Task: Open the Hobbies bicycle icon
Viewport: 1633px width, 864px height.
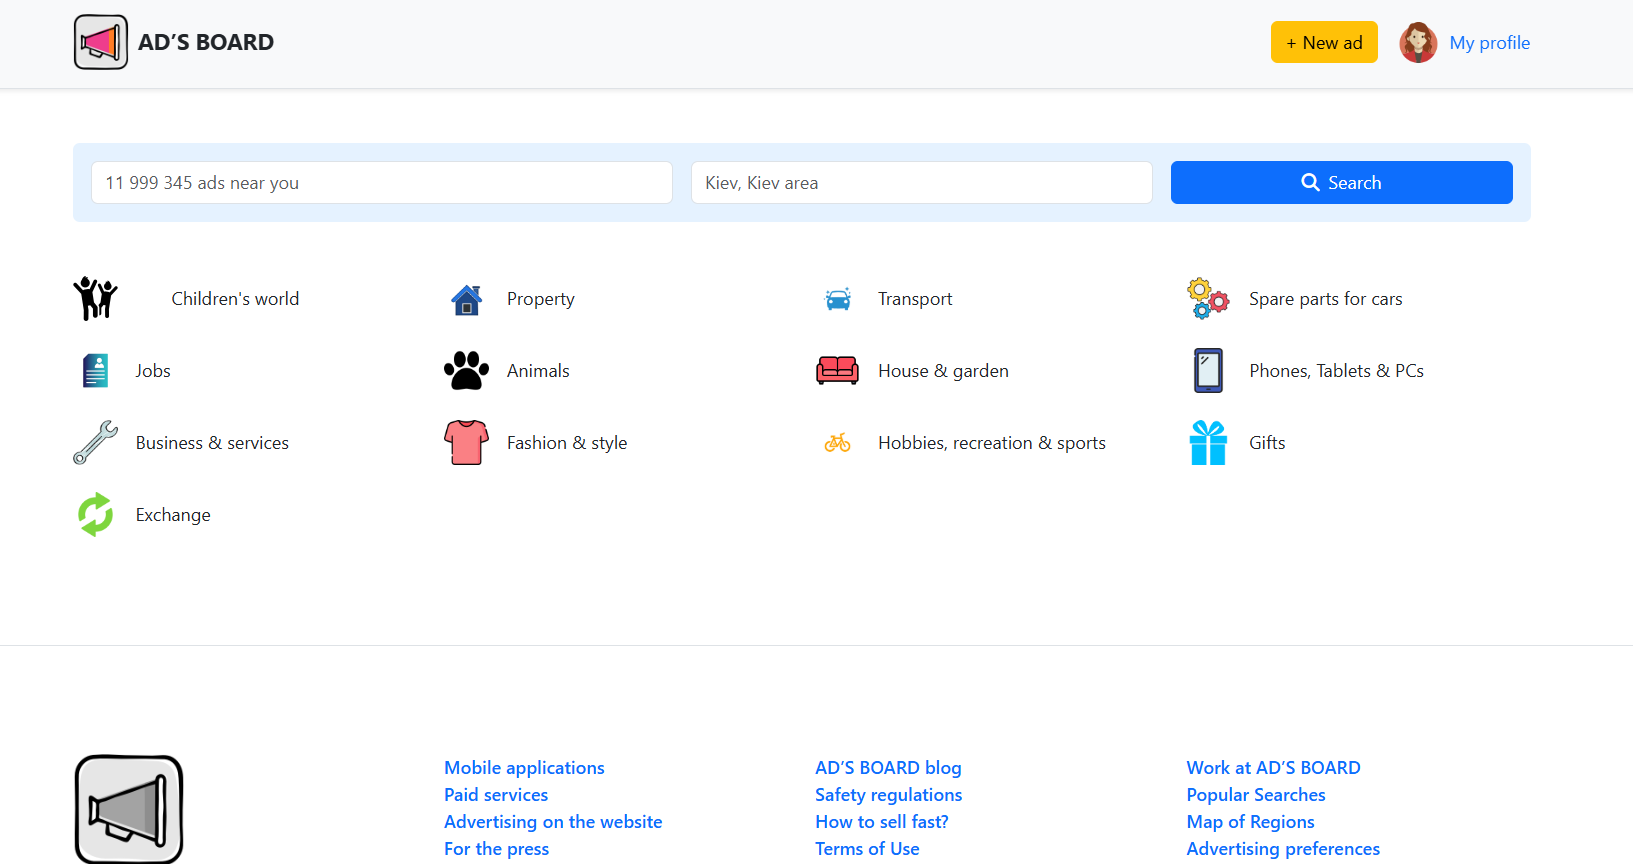Action: pyautogui.click(x=838, y=443)
